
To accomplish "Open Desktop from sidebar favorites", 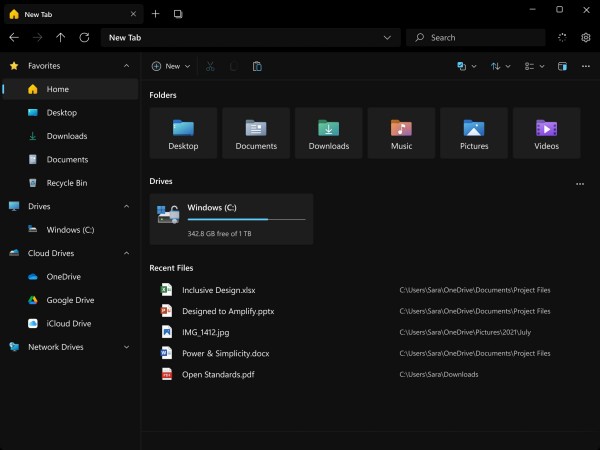I will click(70, 112).
